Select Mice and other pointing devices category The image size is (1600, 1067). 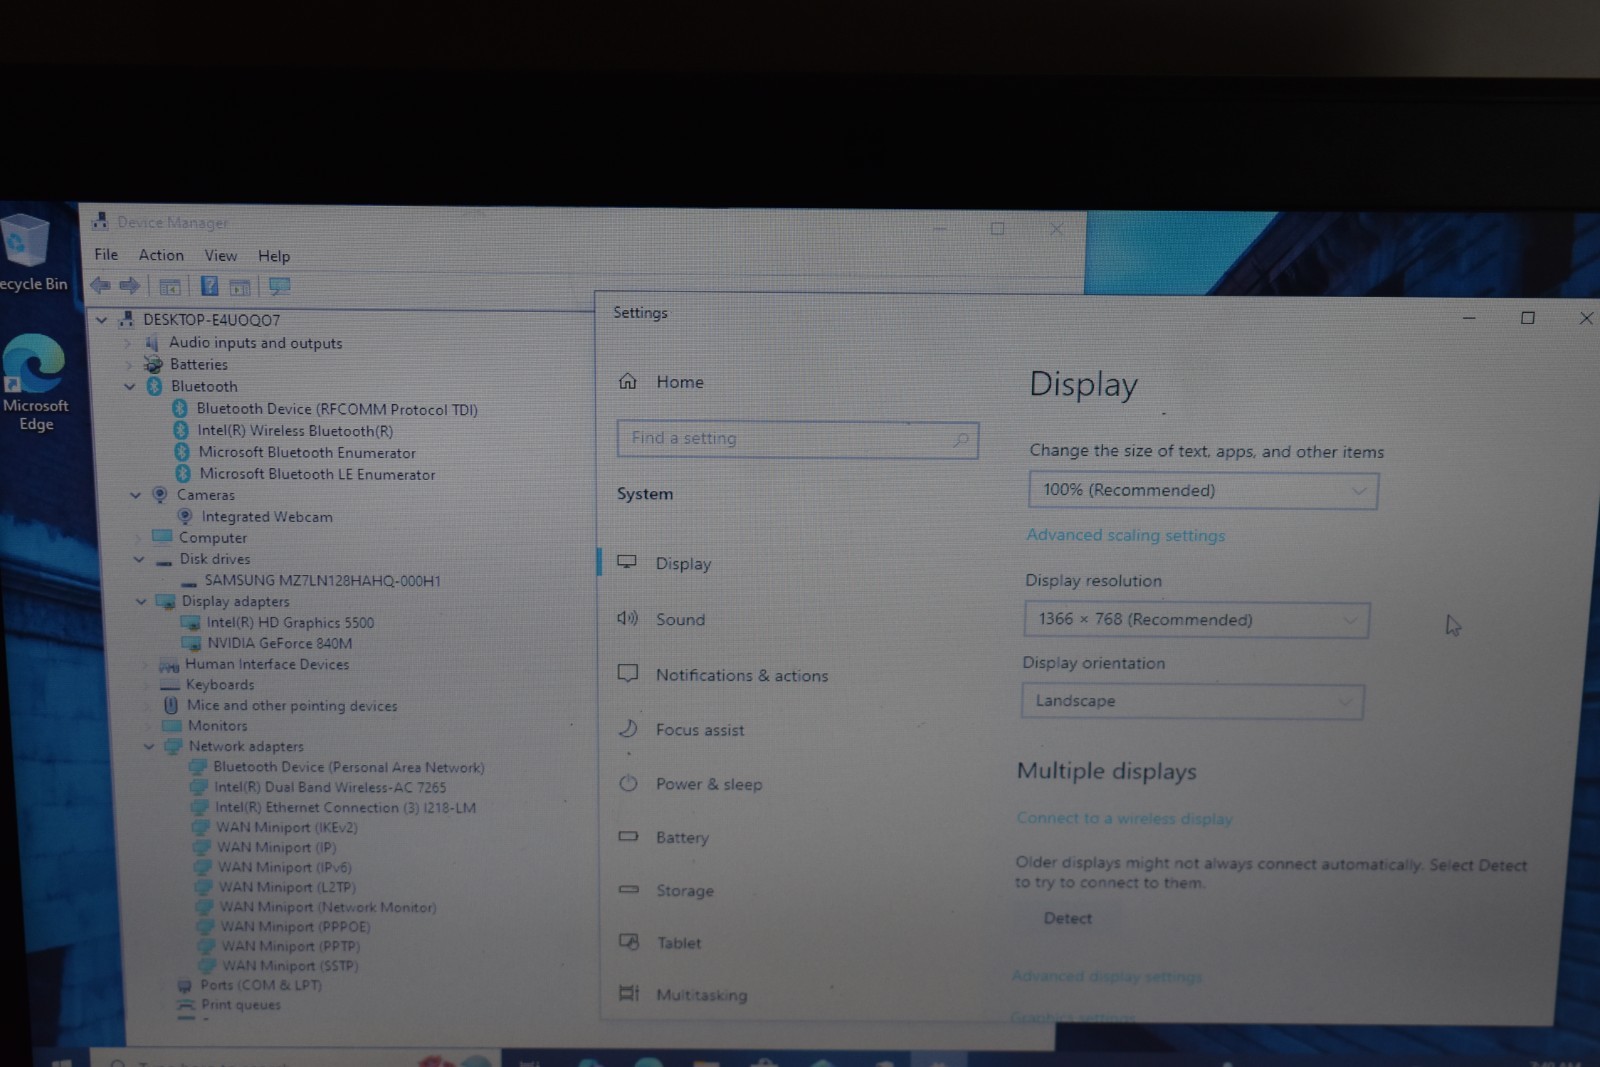coord(292,705)
